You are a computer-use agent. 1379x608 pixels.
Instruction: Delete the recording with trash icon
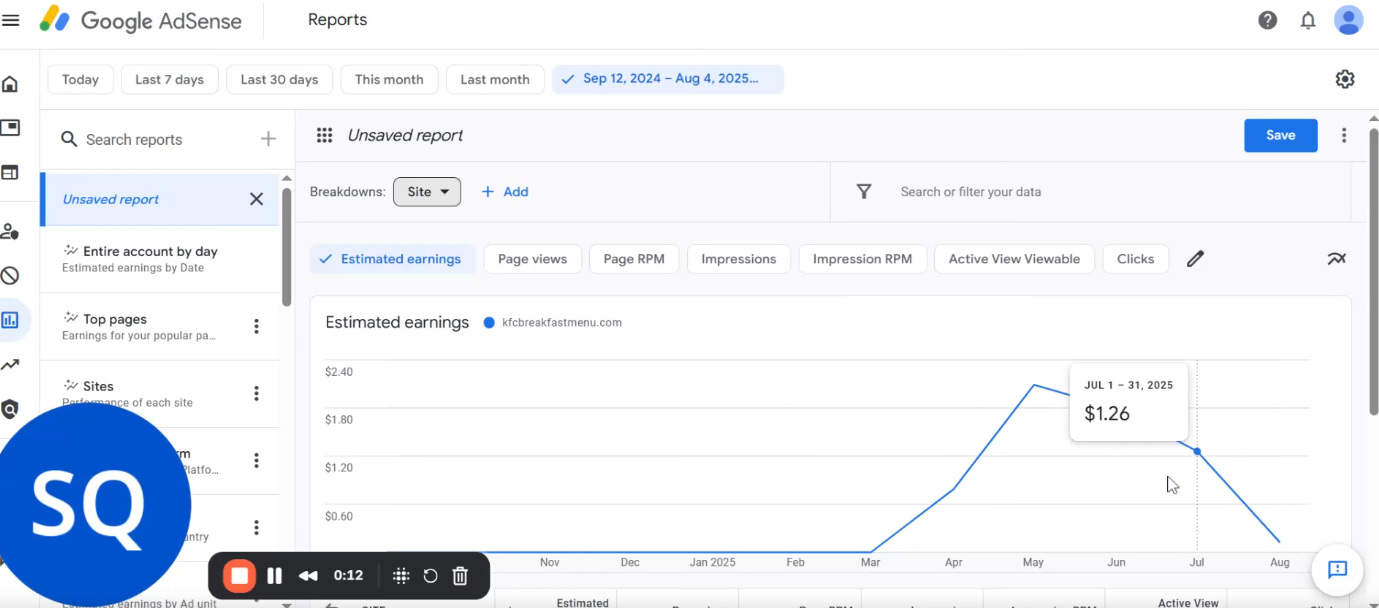click(x=461, y=576)
